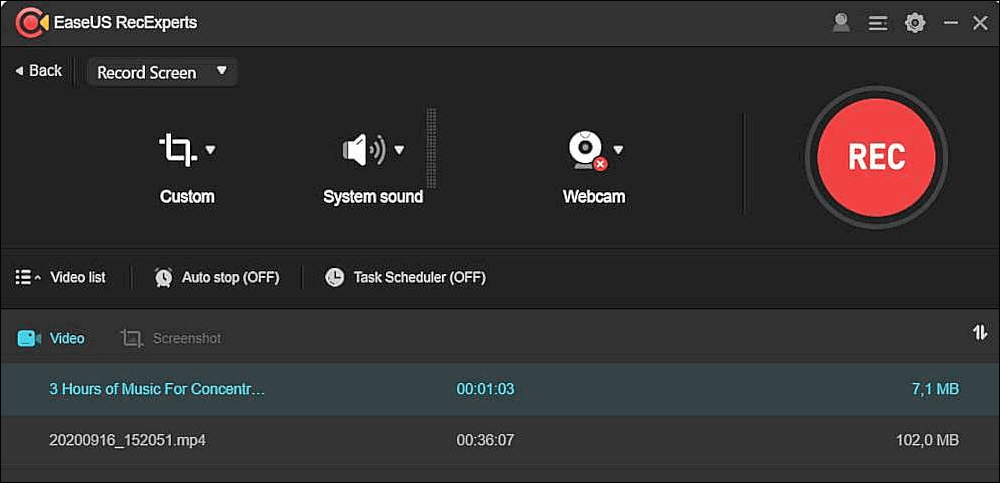Switch to the Video tab
The image size is (1000, 483).
tap(52, 338)
